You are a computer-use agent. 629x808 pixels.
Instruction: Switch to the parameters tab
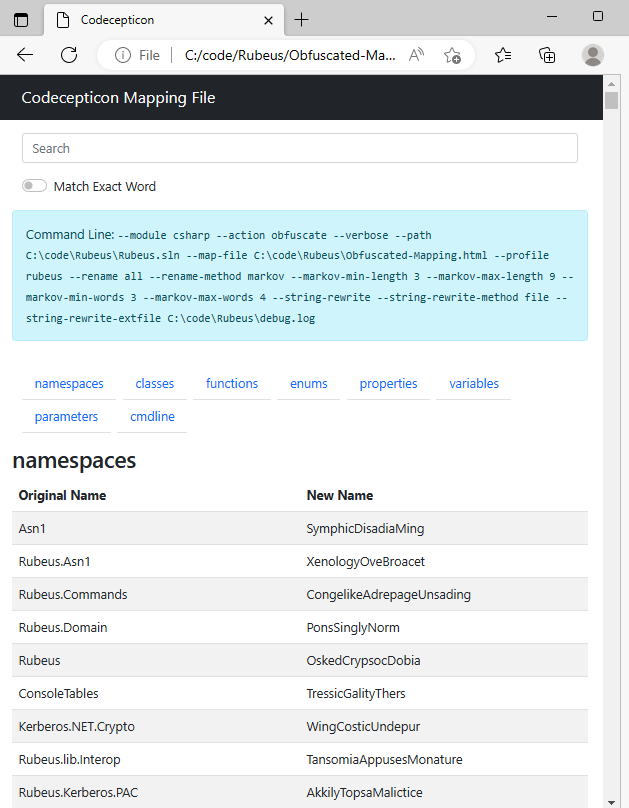click(x=66, y=417)
